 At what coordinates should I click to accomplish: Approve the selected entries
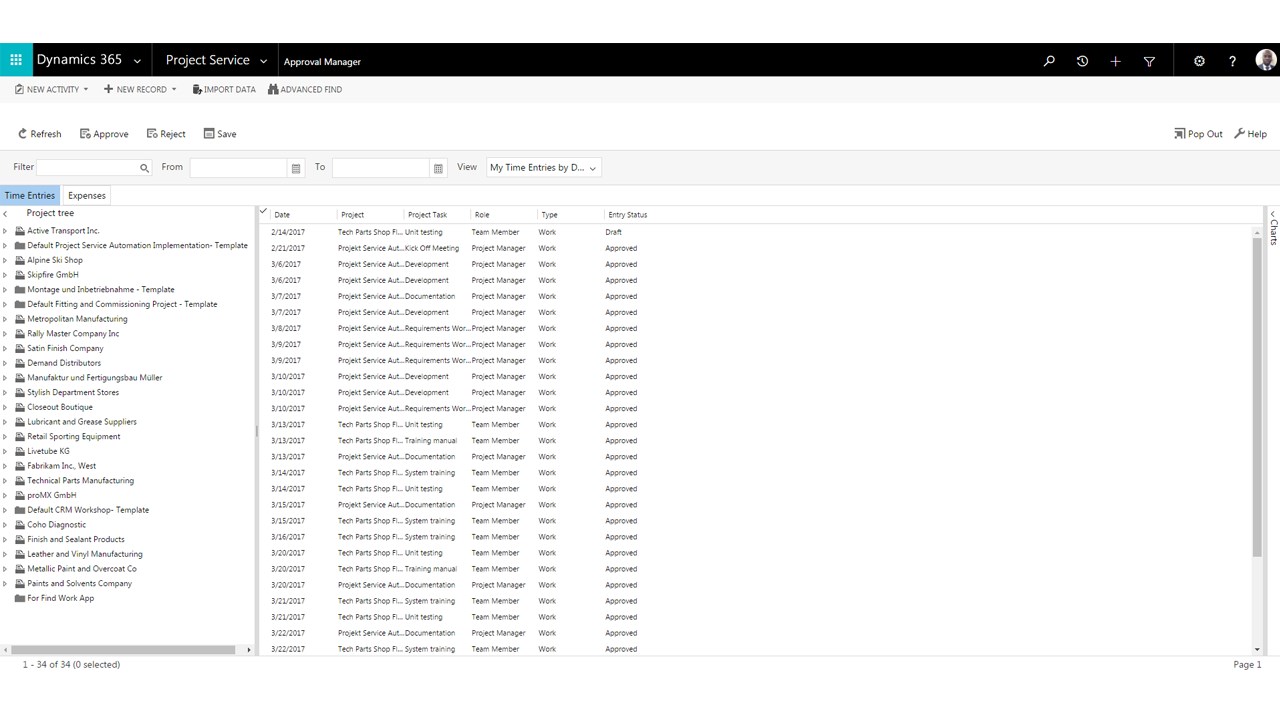coord(104,134)
